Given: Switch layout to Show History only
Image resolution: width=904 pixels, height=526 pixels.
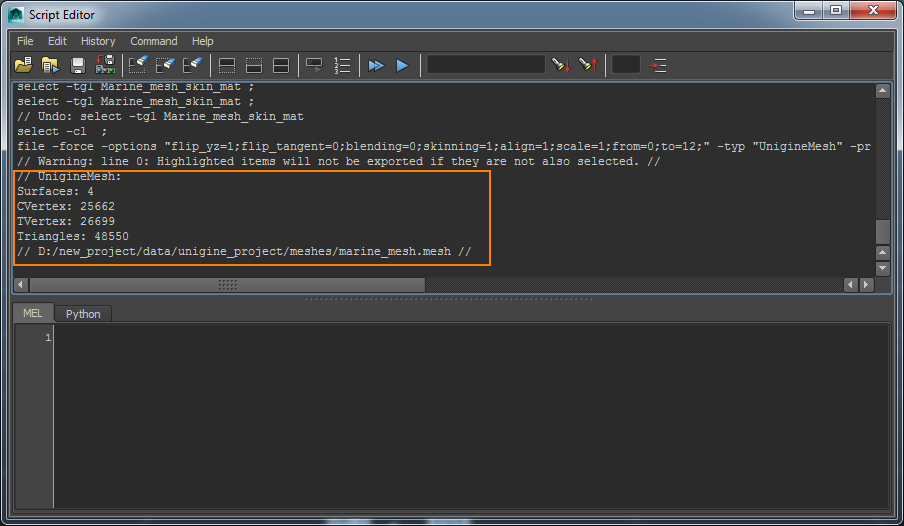Looking at the screenshot, I should pos(227,65).
